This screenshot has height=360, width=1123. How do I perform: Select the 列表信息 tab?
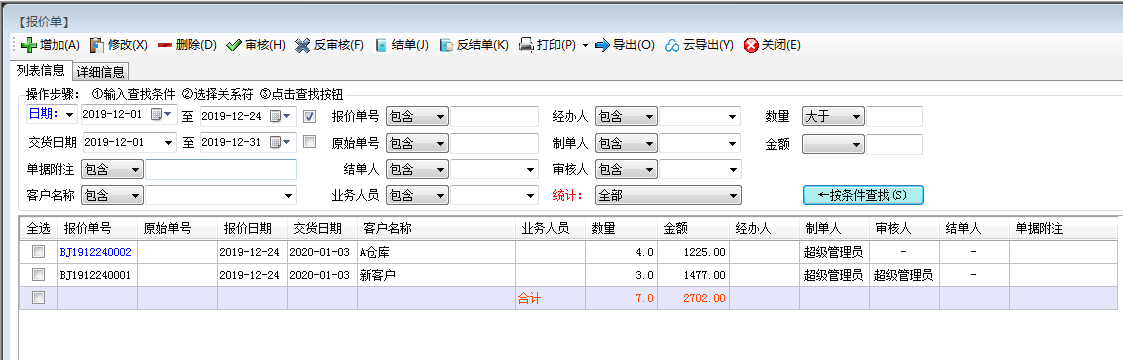41,70
